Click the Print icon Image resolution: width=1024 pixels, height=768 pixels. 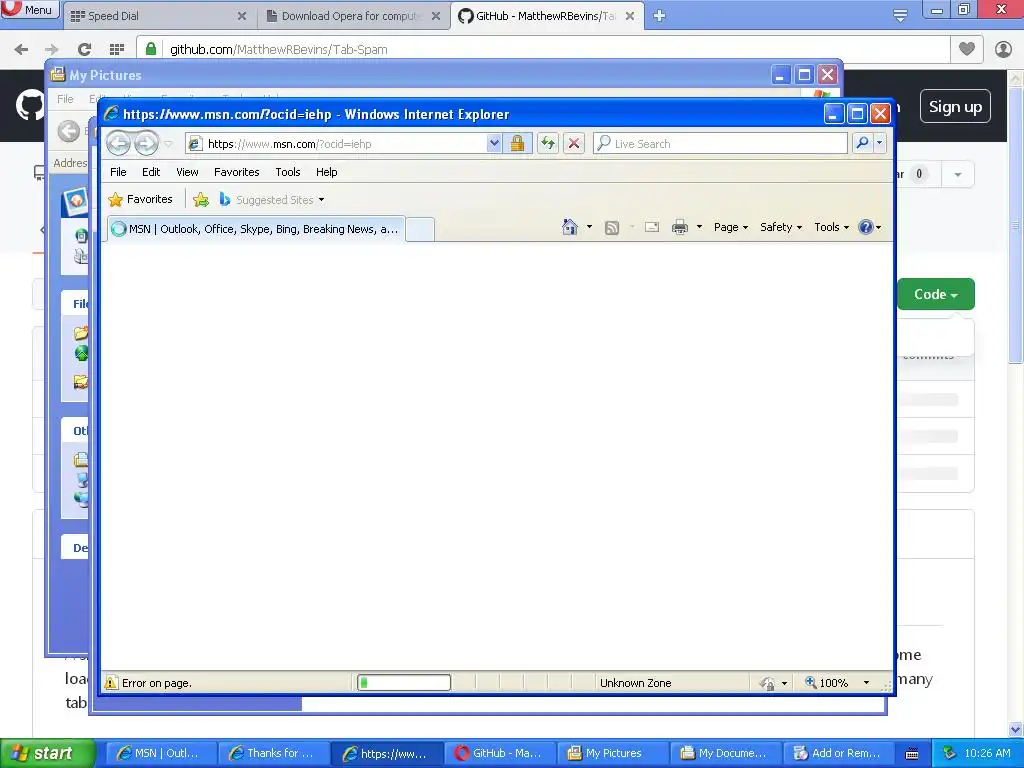click(680, 227)
